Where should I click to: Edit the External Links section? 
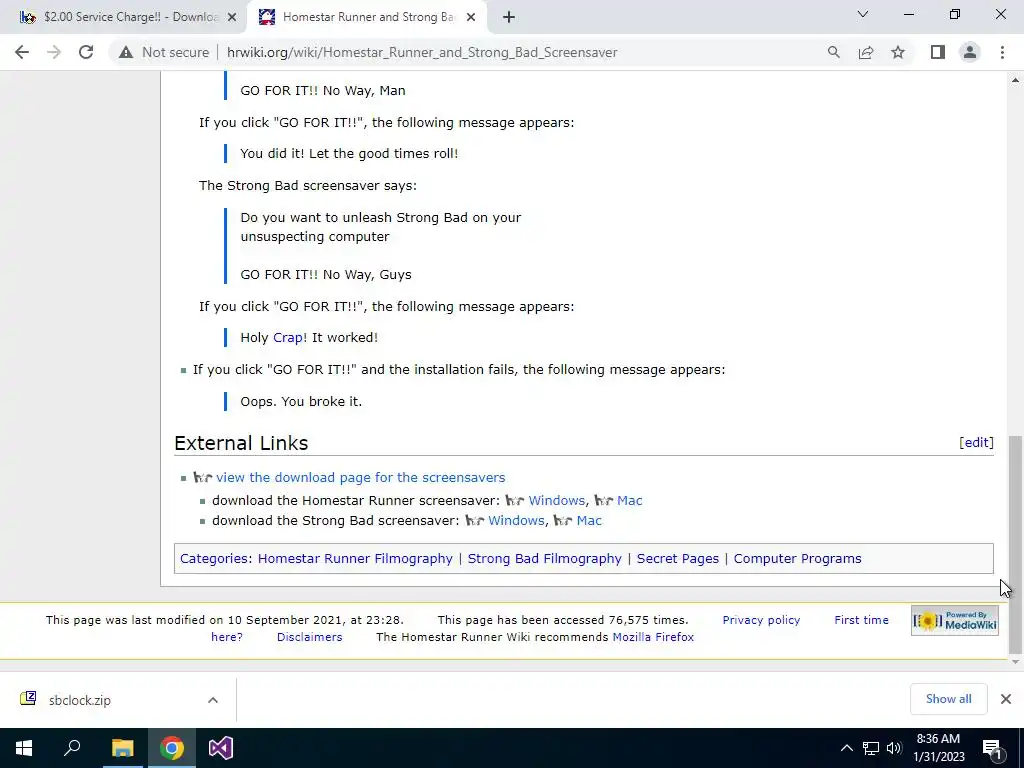point(976,443)
